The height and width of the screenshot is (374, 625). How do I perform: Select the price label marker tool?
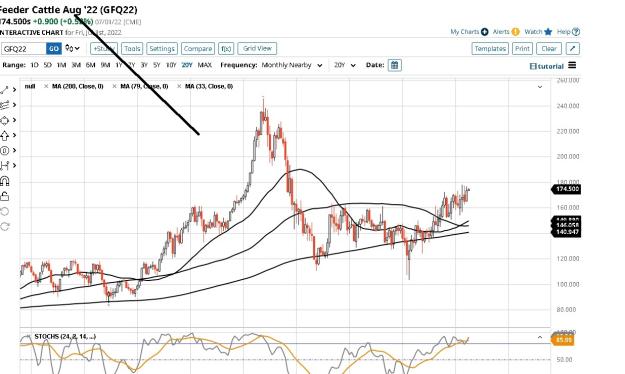tap(4, 151)
